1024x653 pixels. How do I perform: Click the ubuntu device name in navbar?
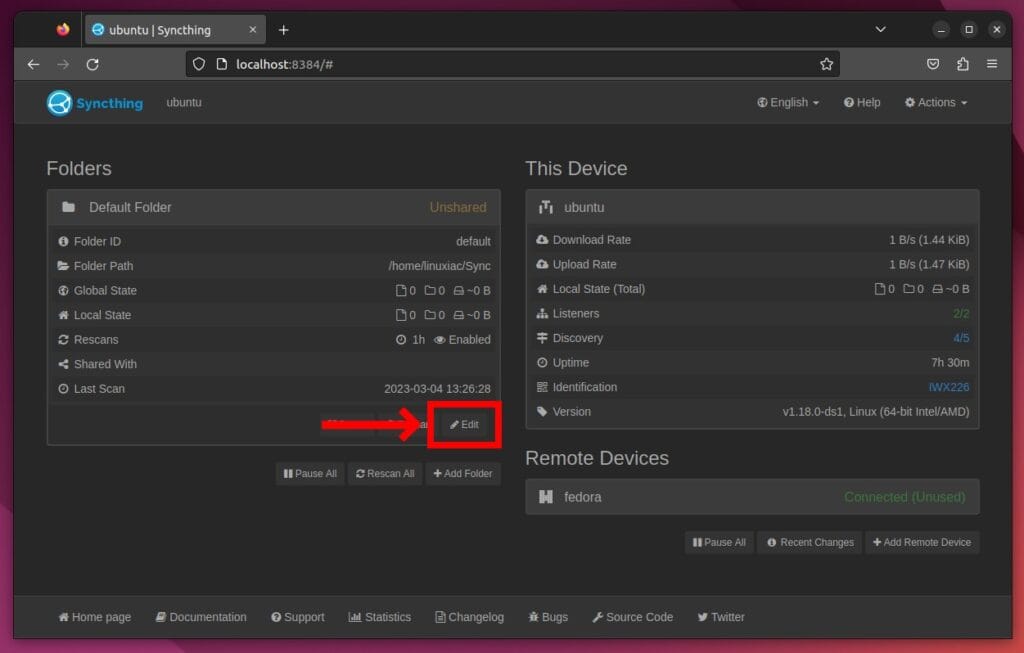click(184, 103)
